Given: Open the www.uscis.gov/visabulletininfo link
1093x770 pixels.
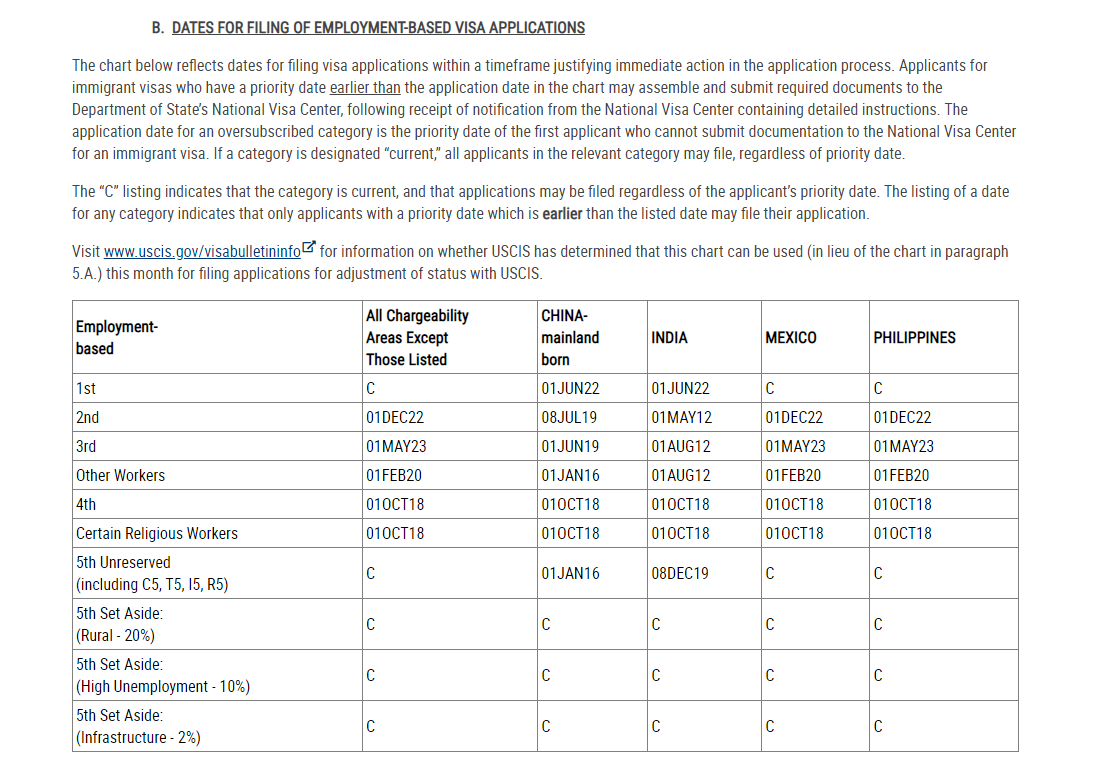Looking at the screenshot, I should pos(202,252).
